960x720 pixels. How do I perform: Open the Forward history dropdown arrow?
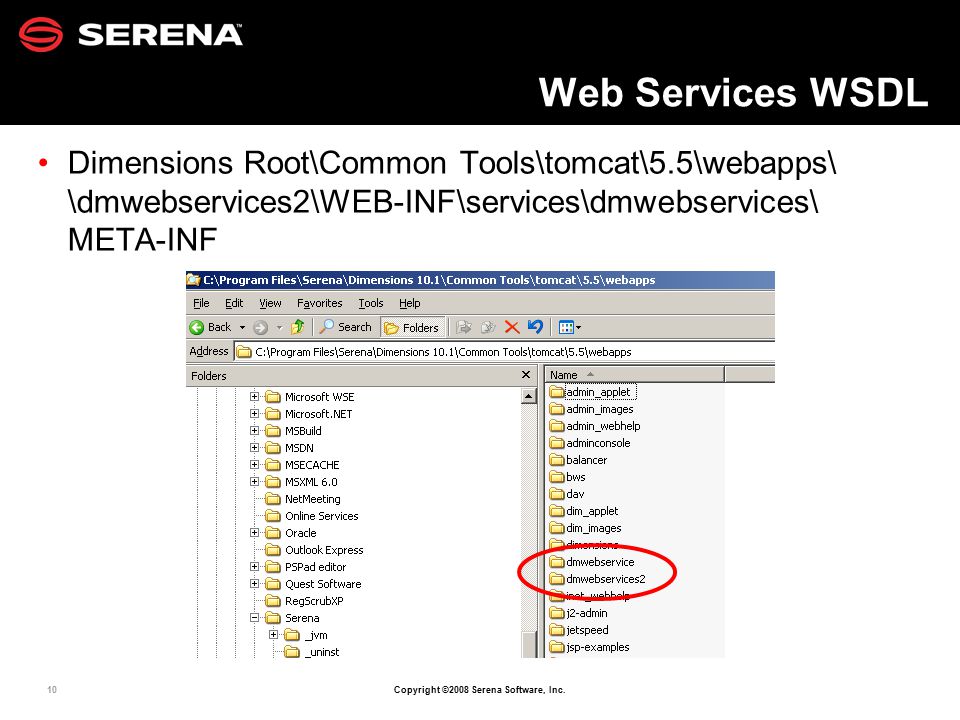click(x=279, y=328)
